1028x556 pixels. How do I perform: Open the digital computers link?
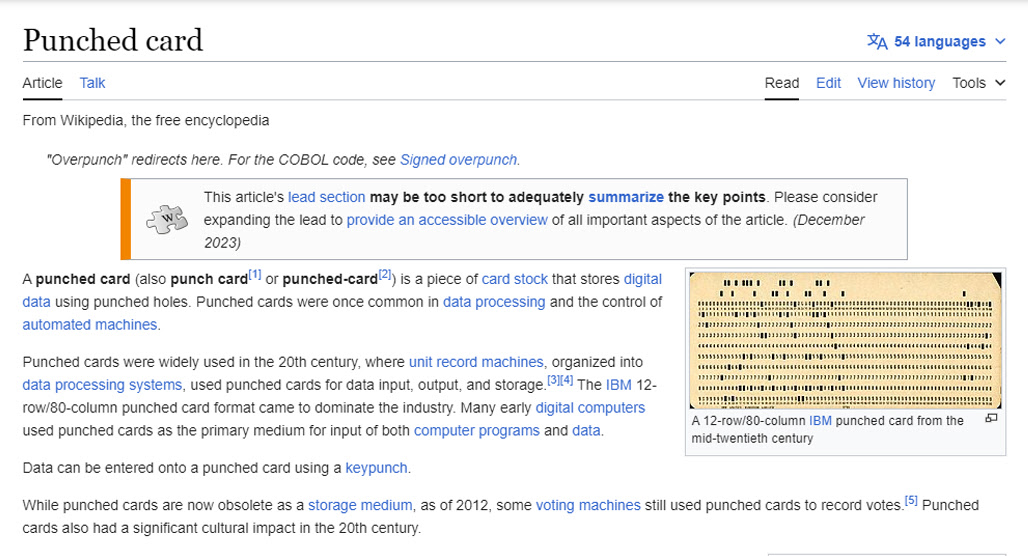coord(590,408)
